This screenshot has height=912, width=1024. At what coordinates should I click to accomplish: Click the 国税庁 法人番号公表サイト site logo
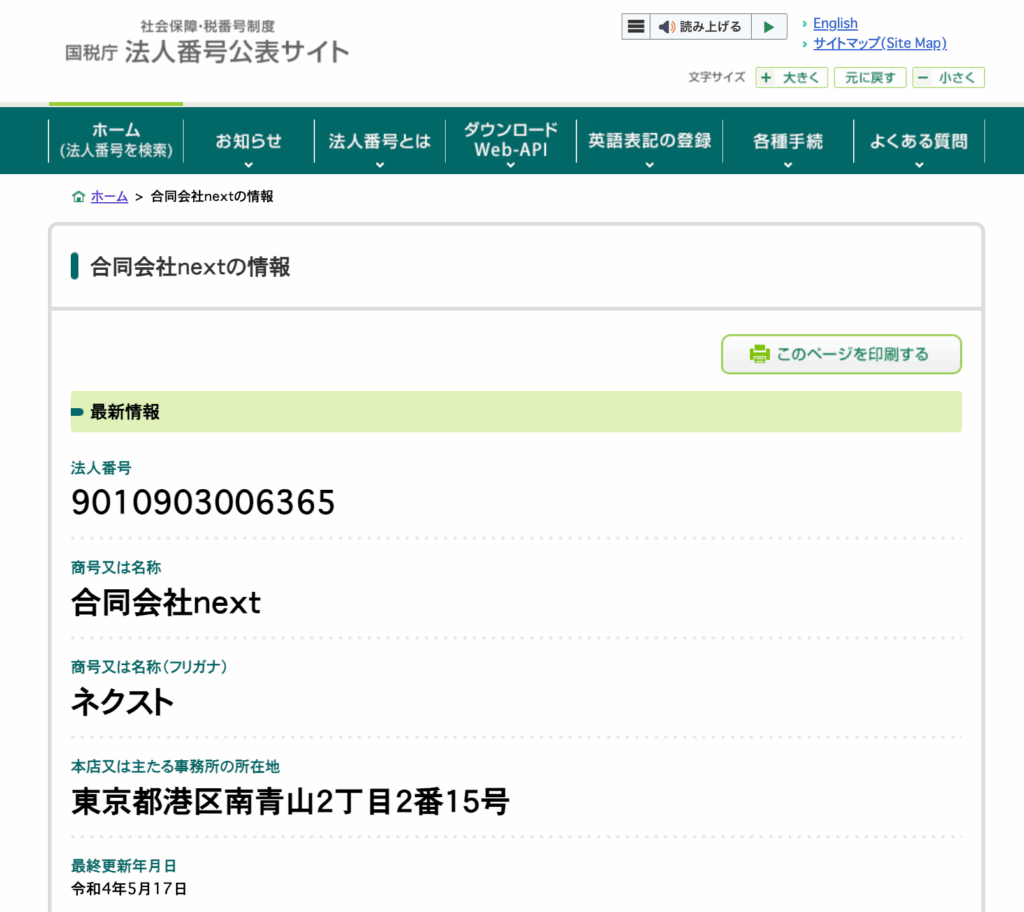(x=207, y=43)
